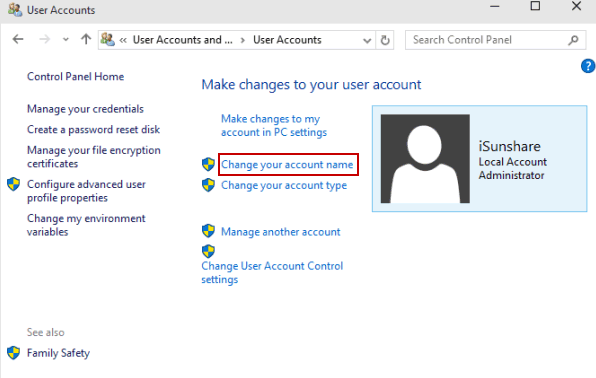This screenshot has height=378, width=596.
Task: Click the 'Local Account' label
Action: click(x=512, y=162)
